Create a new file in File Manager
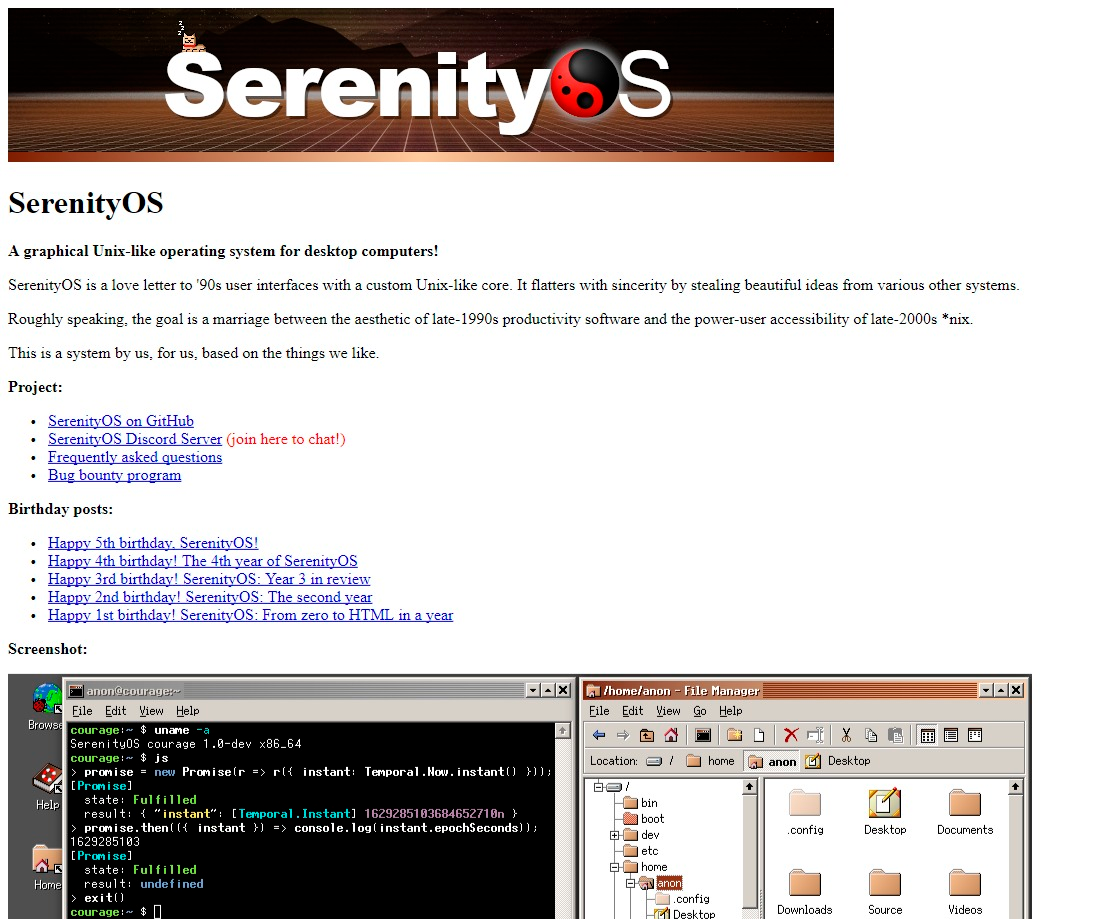Screen dimensions: 1100x919 click(x=759, y=735)
